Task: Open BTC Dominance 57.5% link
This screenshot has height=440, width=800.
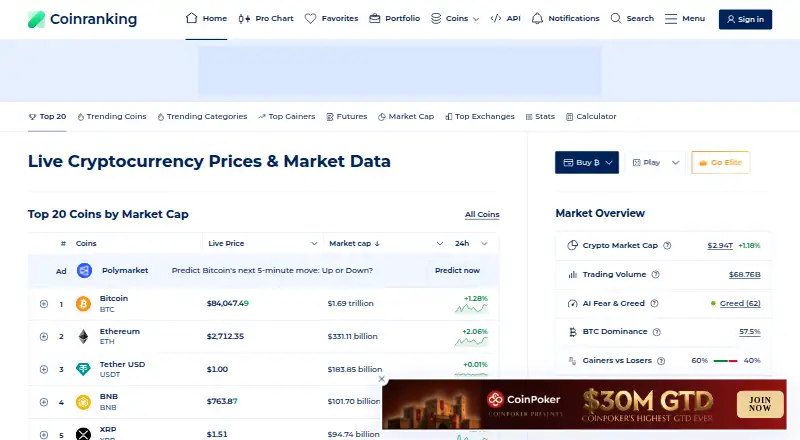Action: pos(749,332)
